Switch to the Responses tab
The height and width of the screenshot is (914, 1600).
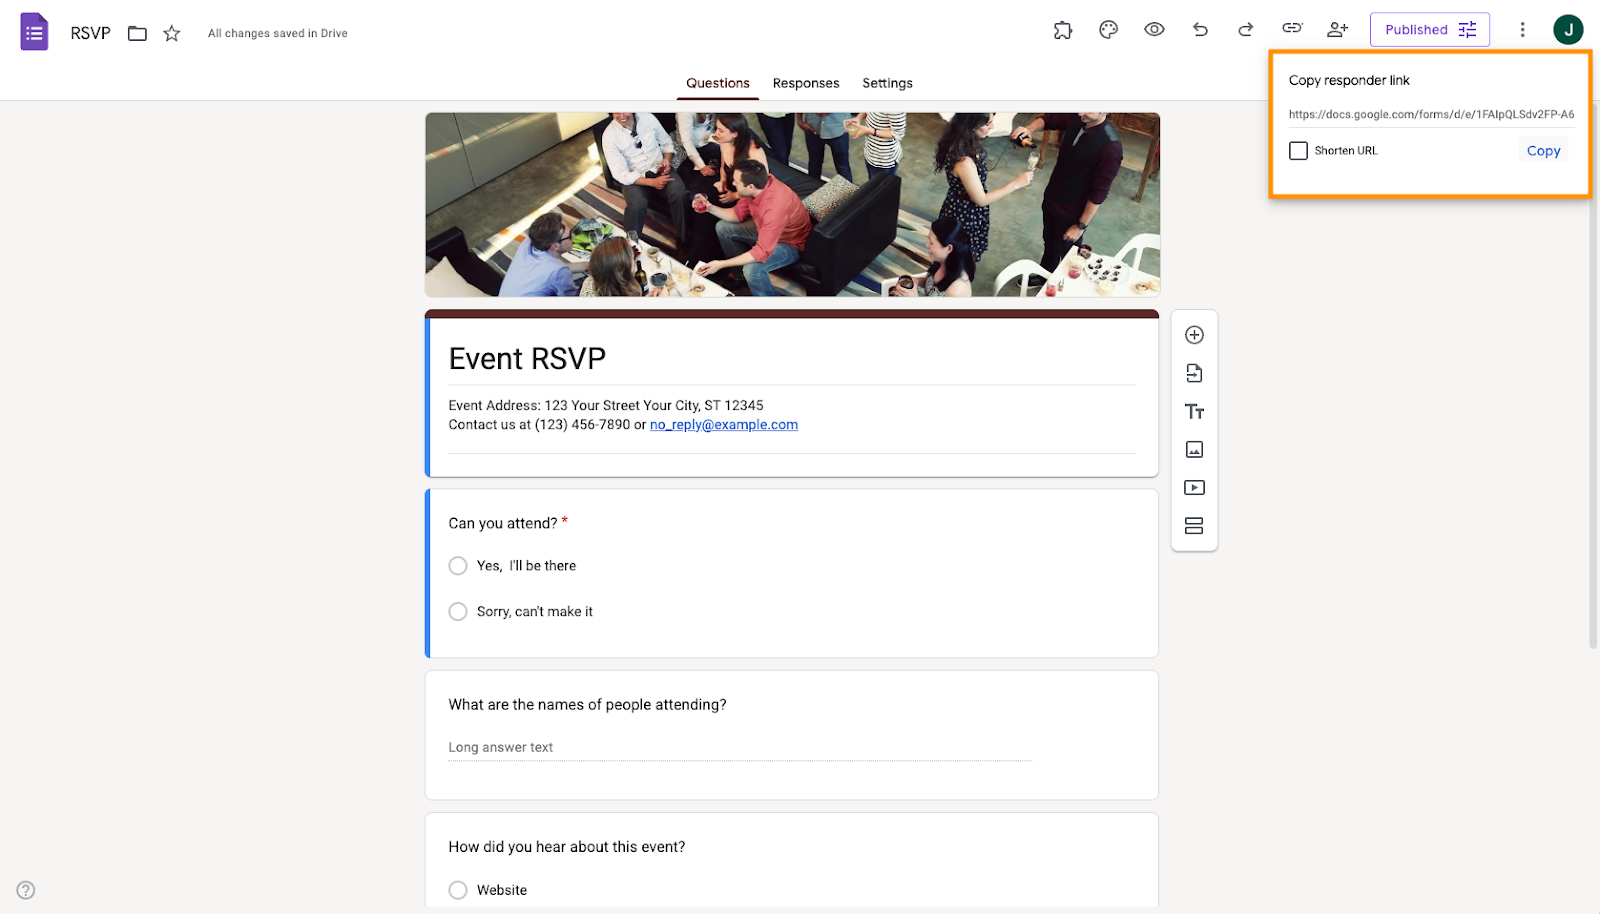point(805,83)
